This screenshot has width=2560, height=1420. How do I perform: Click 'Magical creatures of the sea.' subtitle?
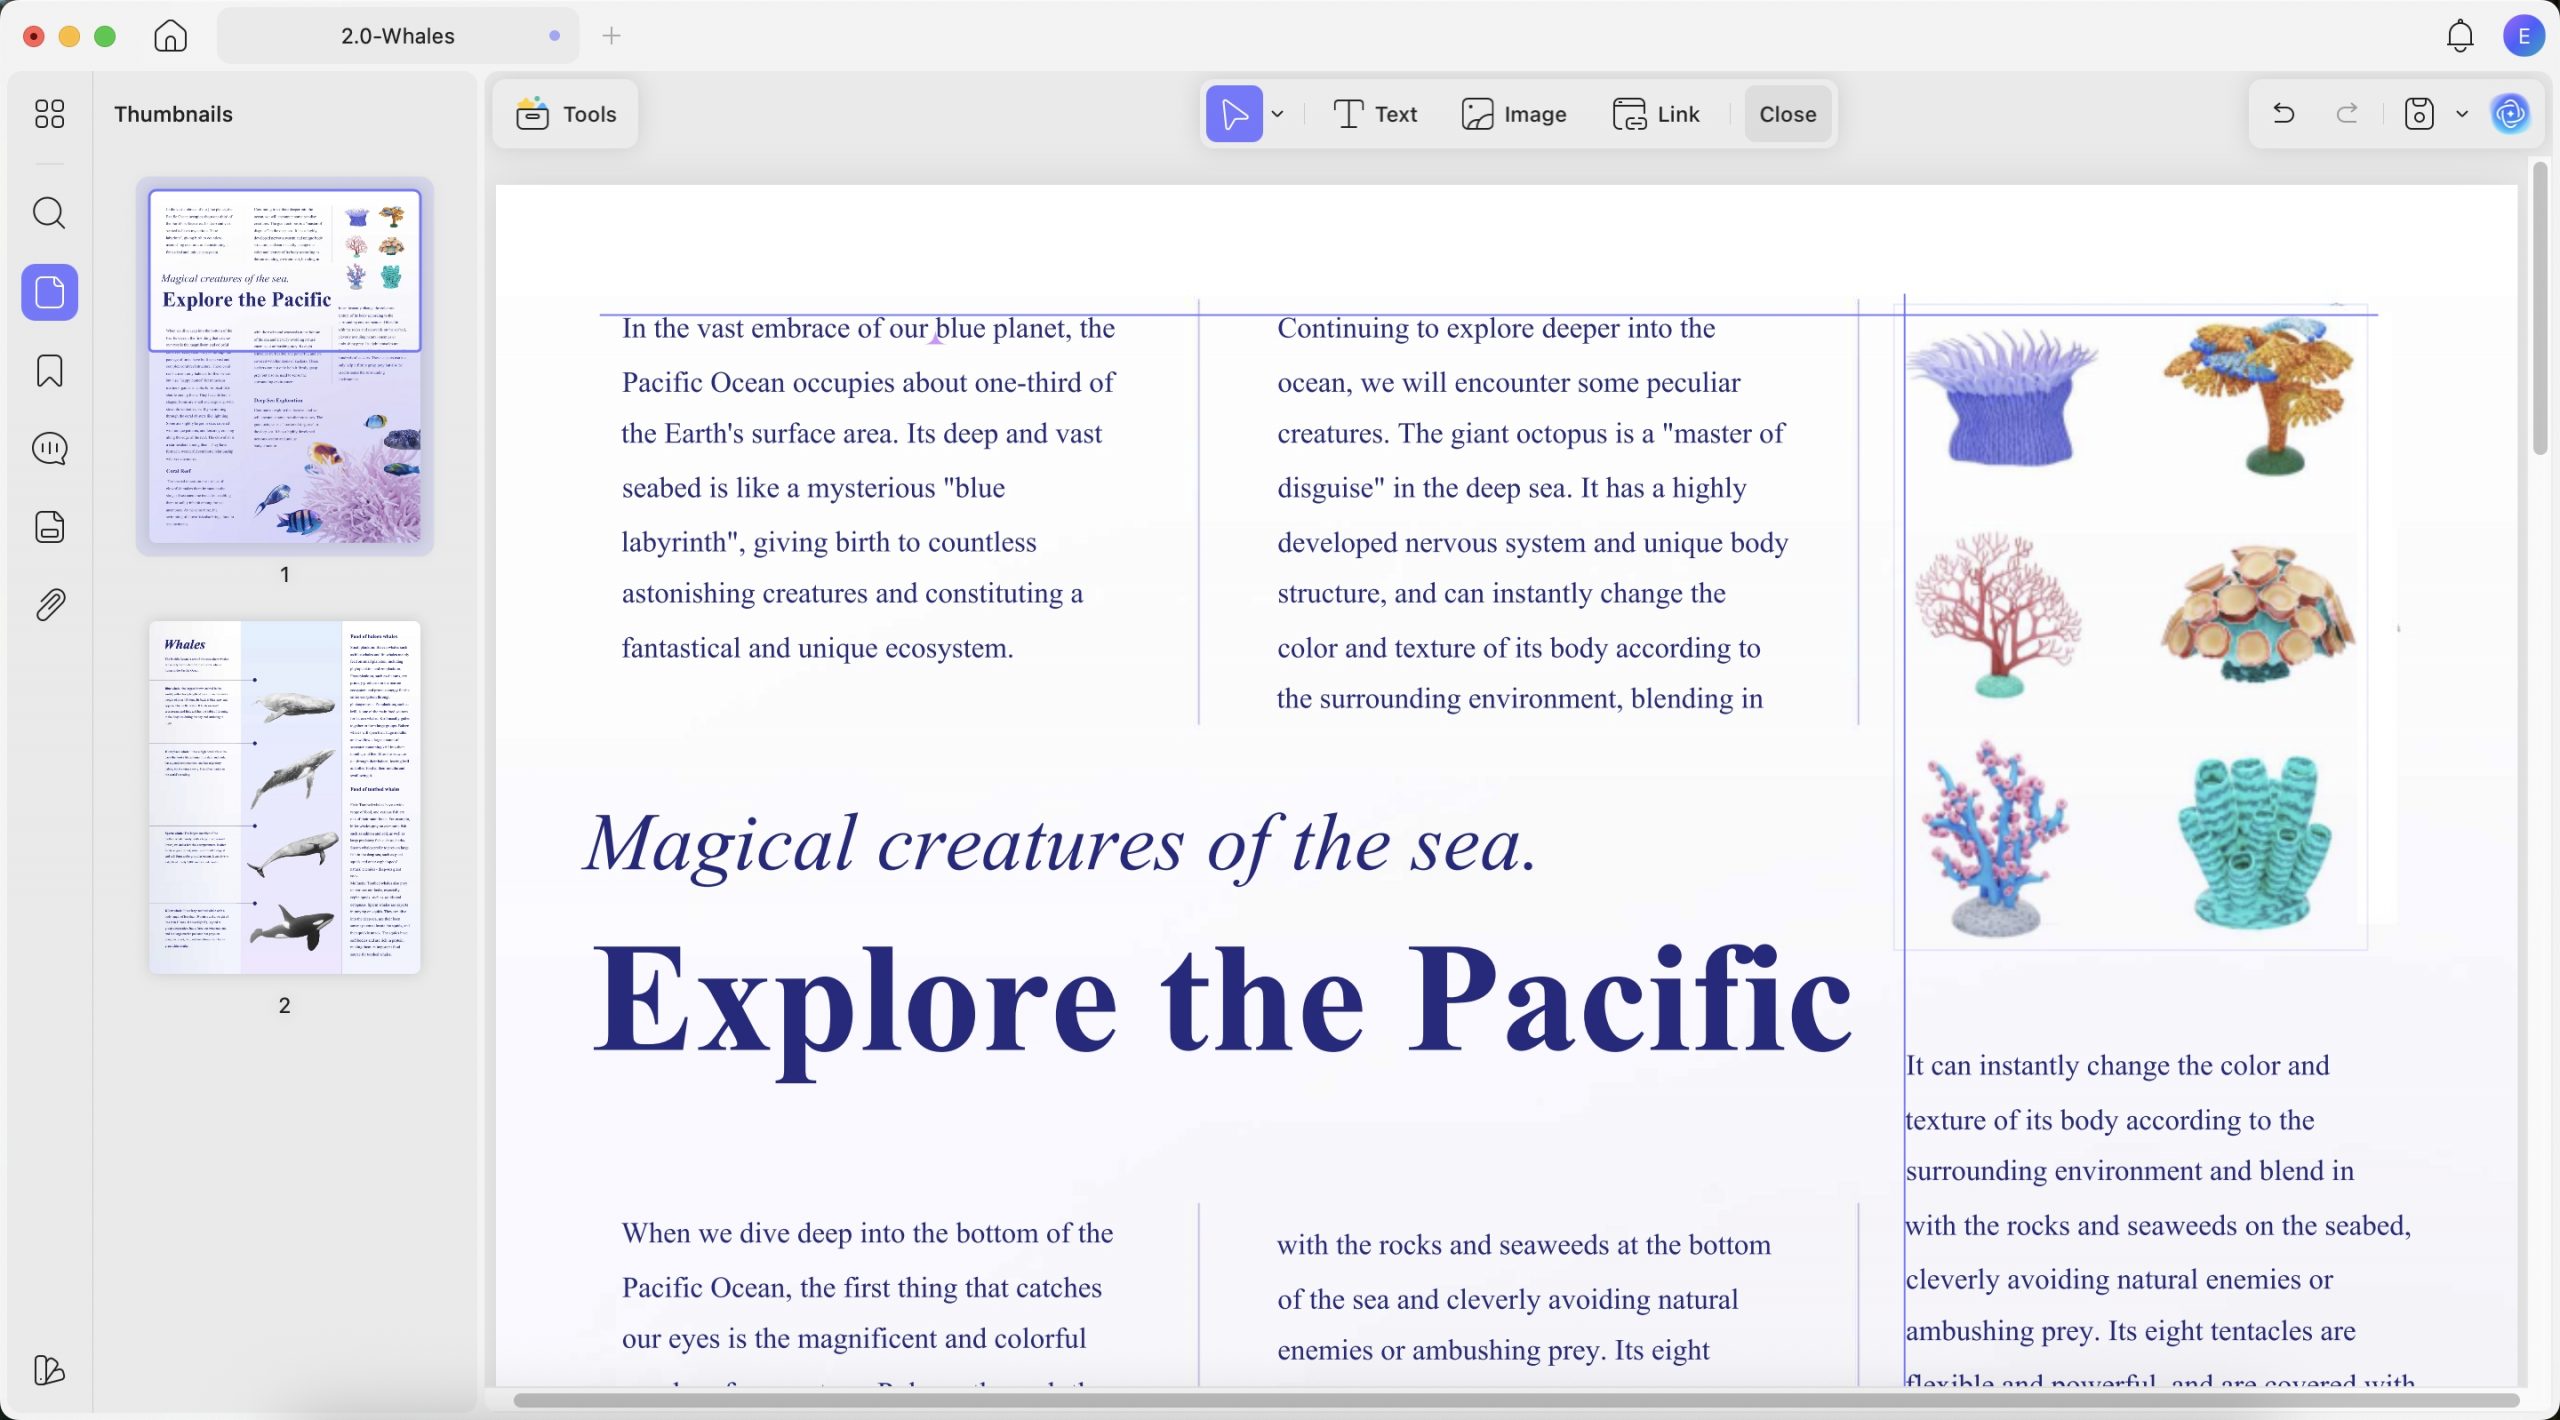[1060, 846]
